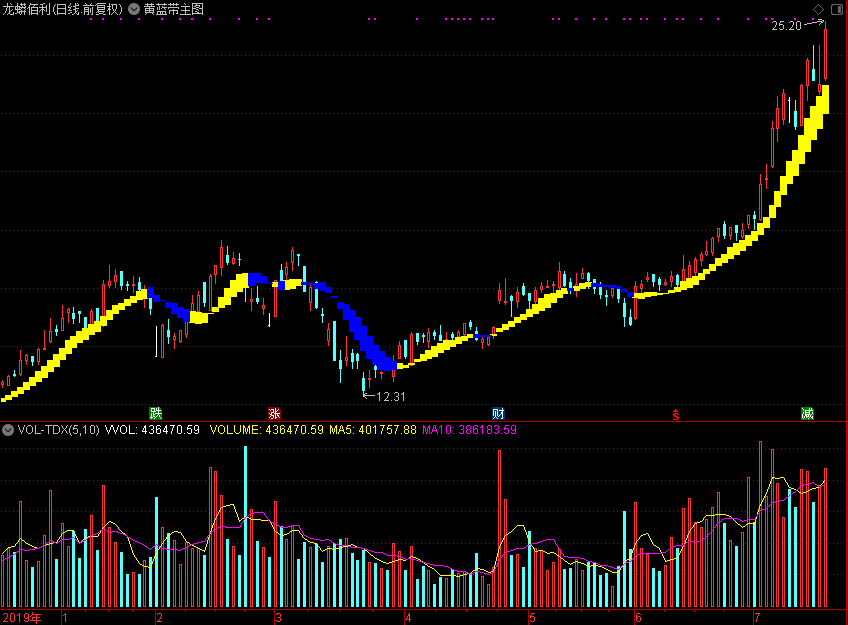Viewport: 848px width, 625px height.
Task: Click the blue 财 financial marker
Action: [x=498, y=414]
